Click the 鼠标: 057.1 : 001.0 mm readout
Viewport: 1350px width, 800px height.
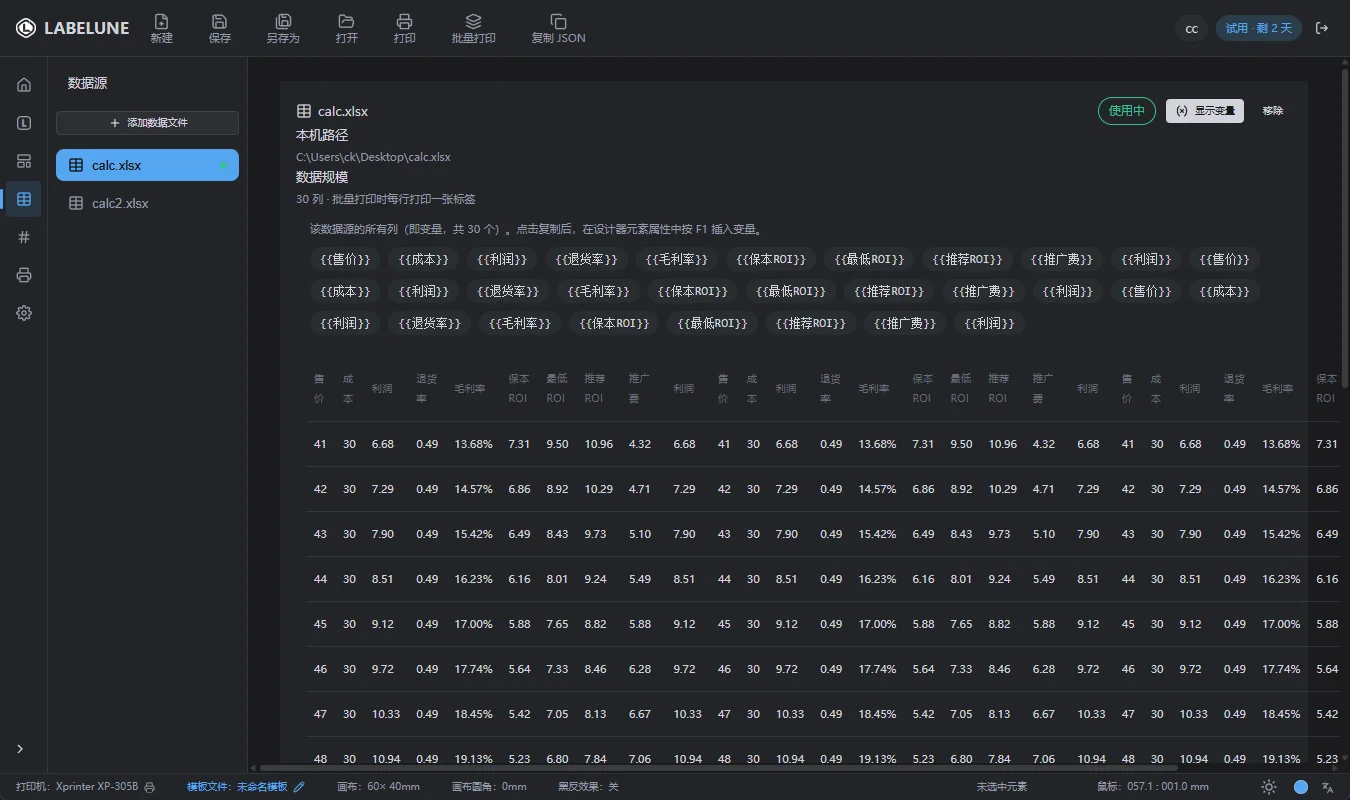(x=1153, y=787)
